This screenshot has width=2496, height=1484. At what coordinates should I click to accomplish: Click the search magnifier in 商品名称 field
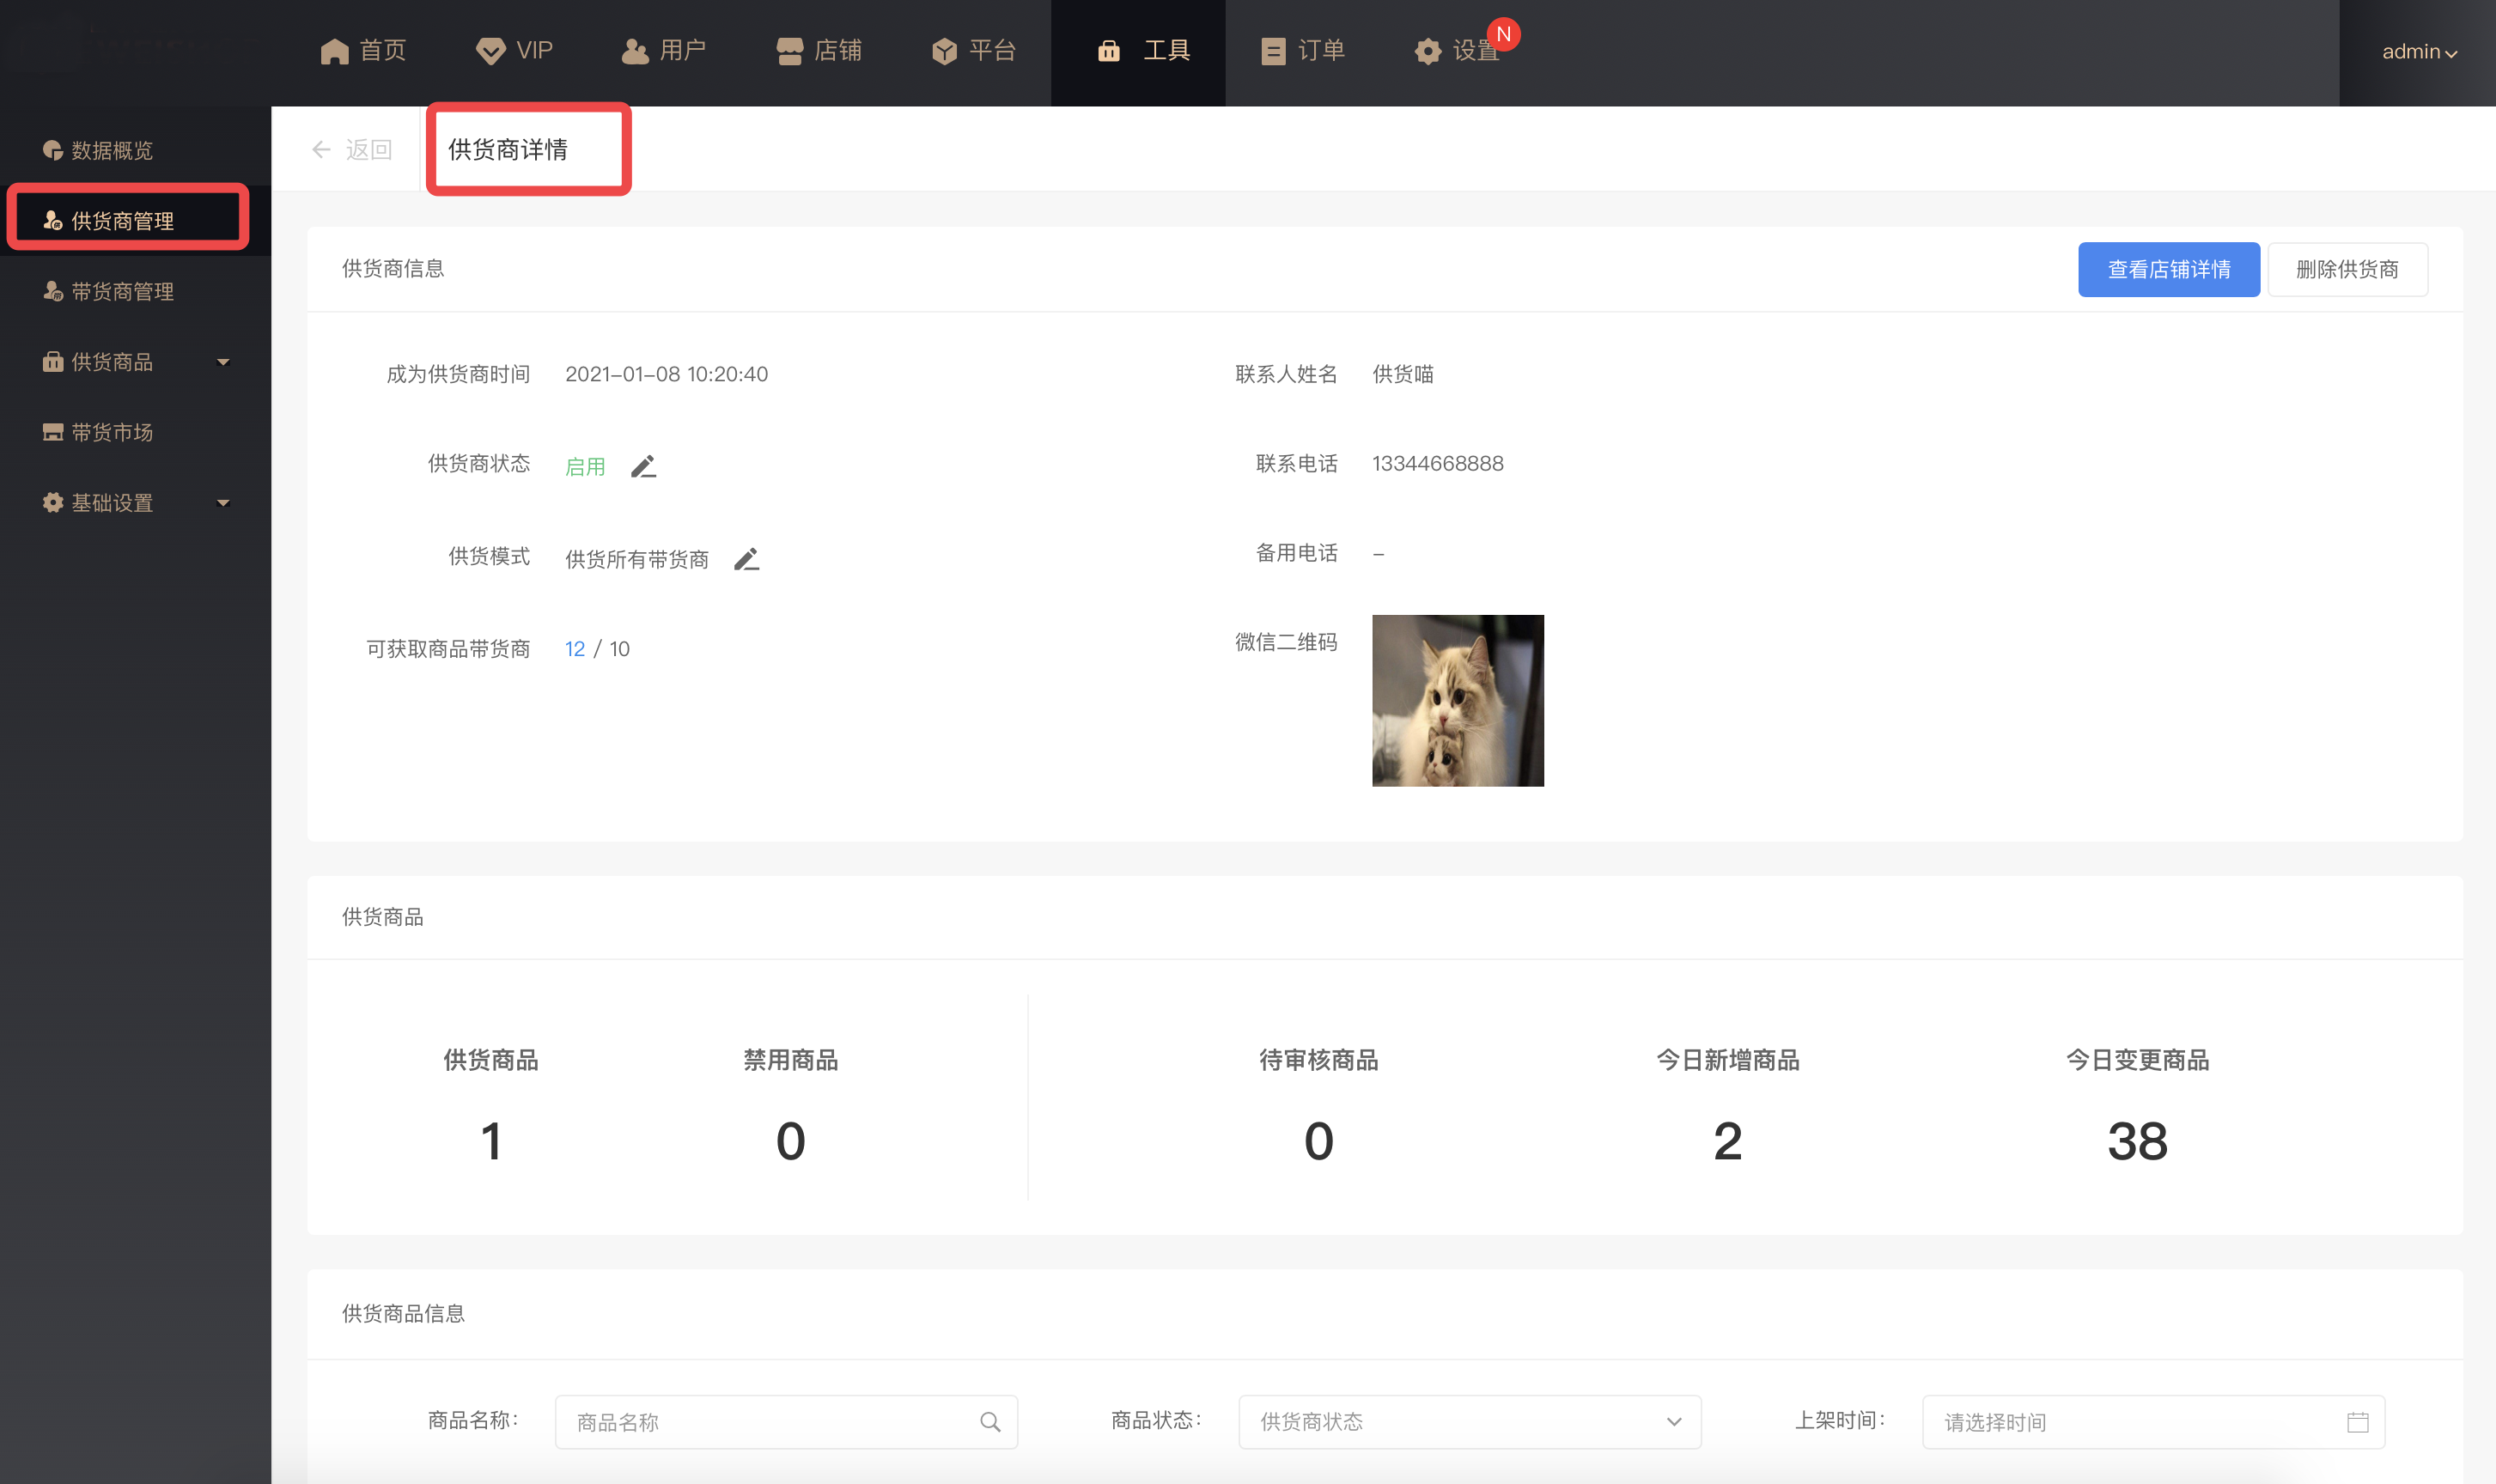(x=990, y=1421)
